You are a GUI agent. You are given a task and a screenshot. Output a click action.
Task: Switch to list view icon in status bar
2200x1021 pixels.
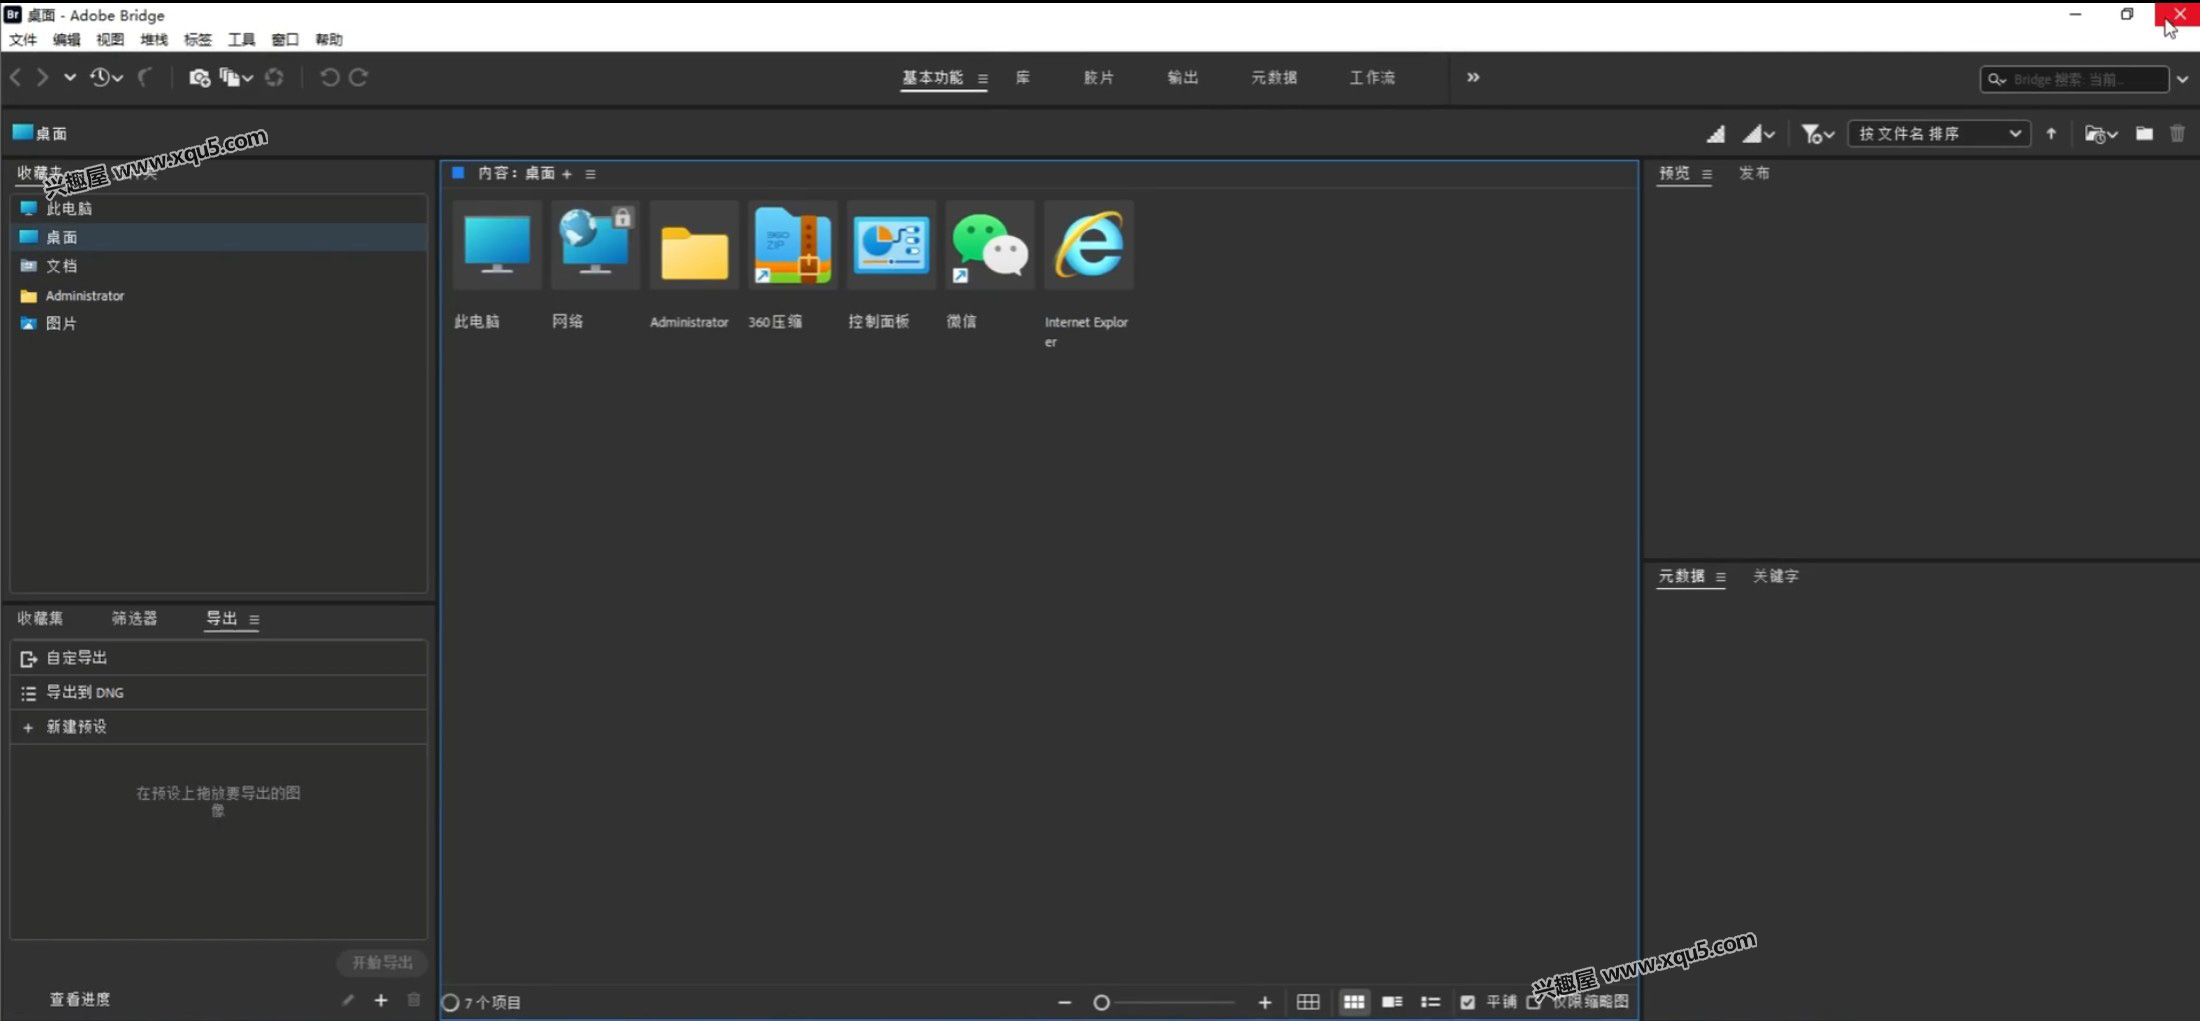point(1430,1002)
